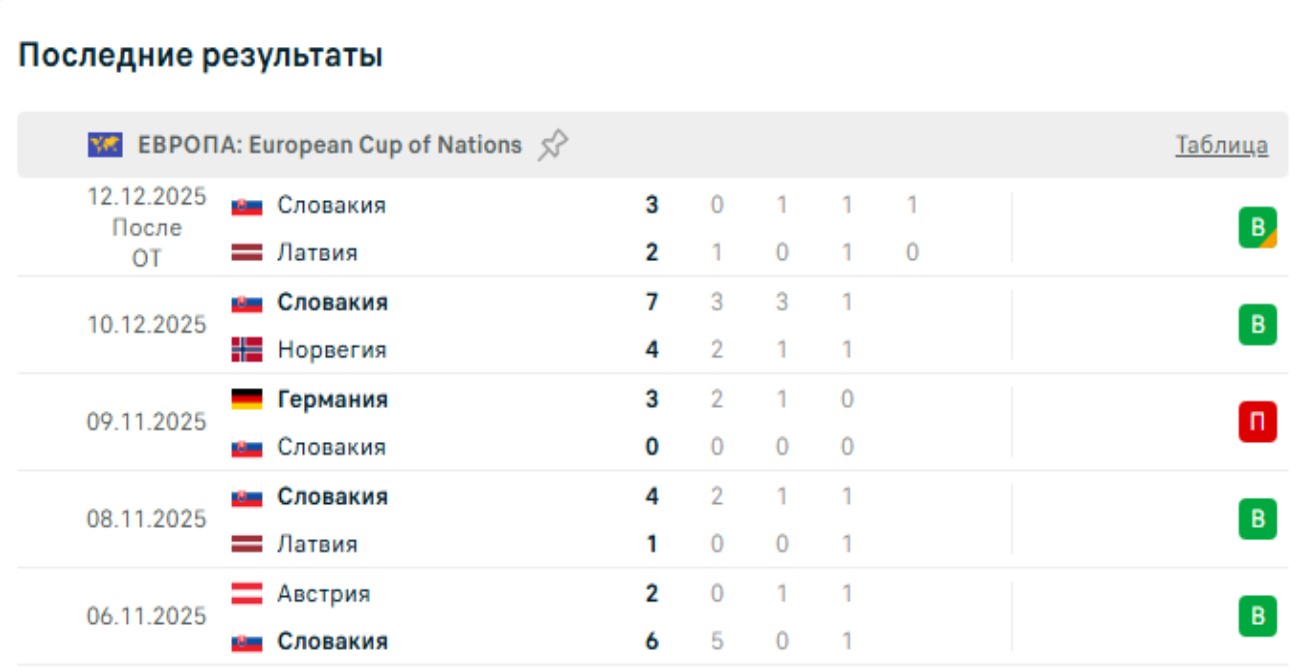Open the 09.11.2025 match date
1302x672 pixels.
(146, 422)
